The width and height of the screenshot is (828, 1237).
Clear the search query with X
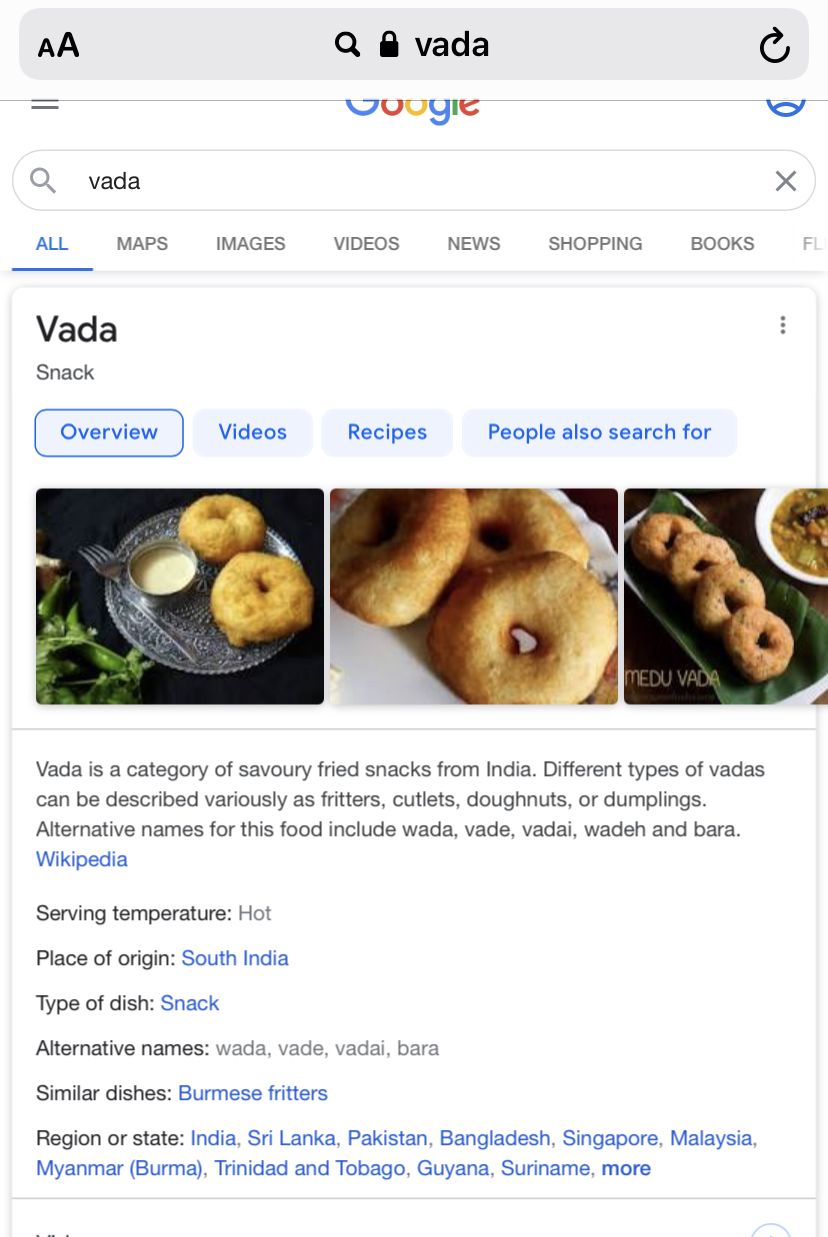786,181
